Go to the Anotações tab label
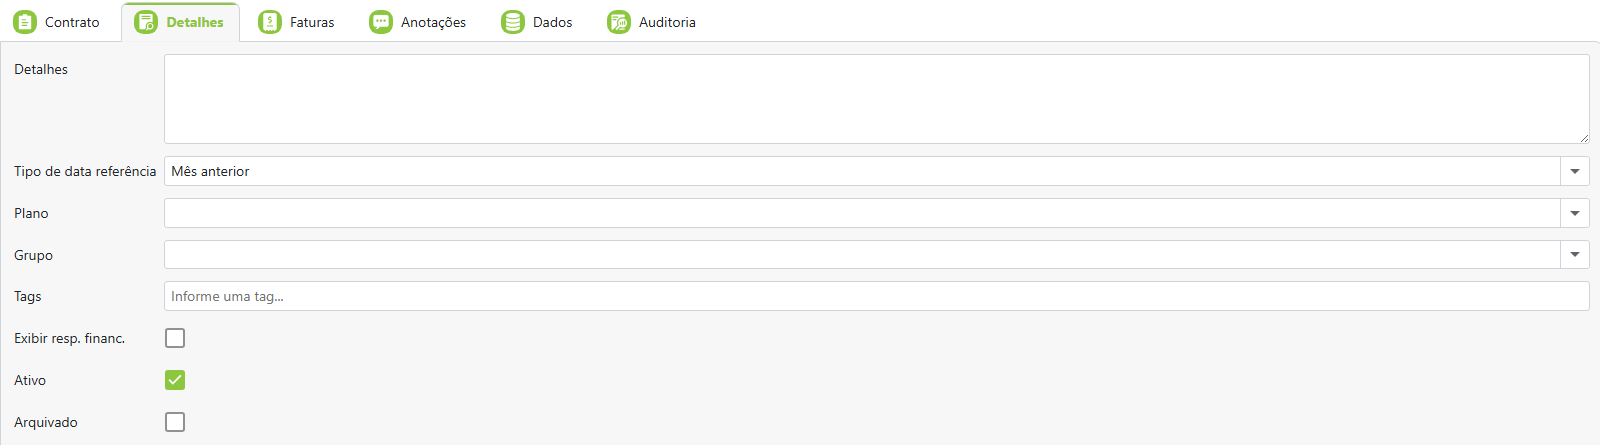The height and width of the screenshot is (445, 1600). (433, 22)
